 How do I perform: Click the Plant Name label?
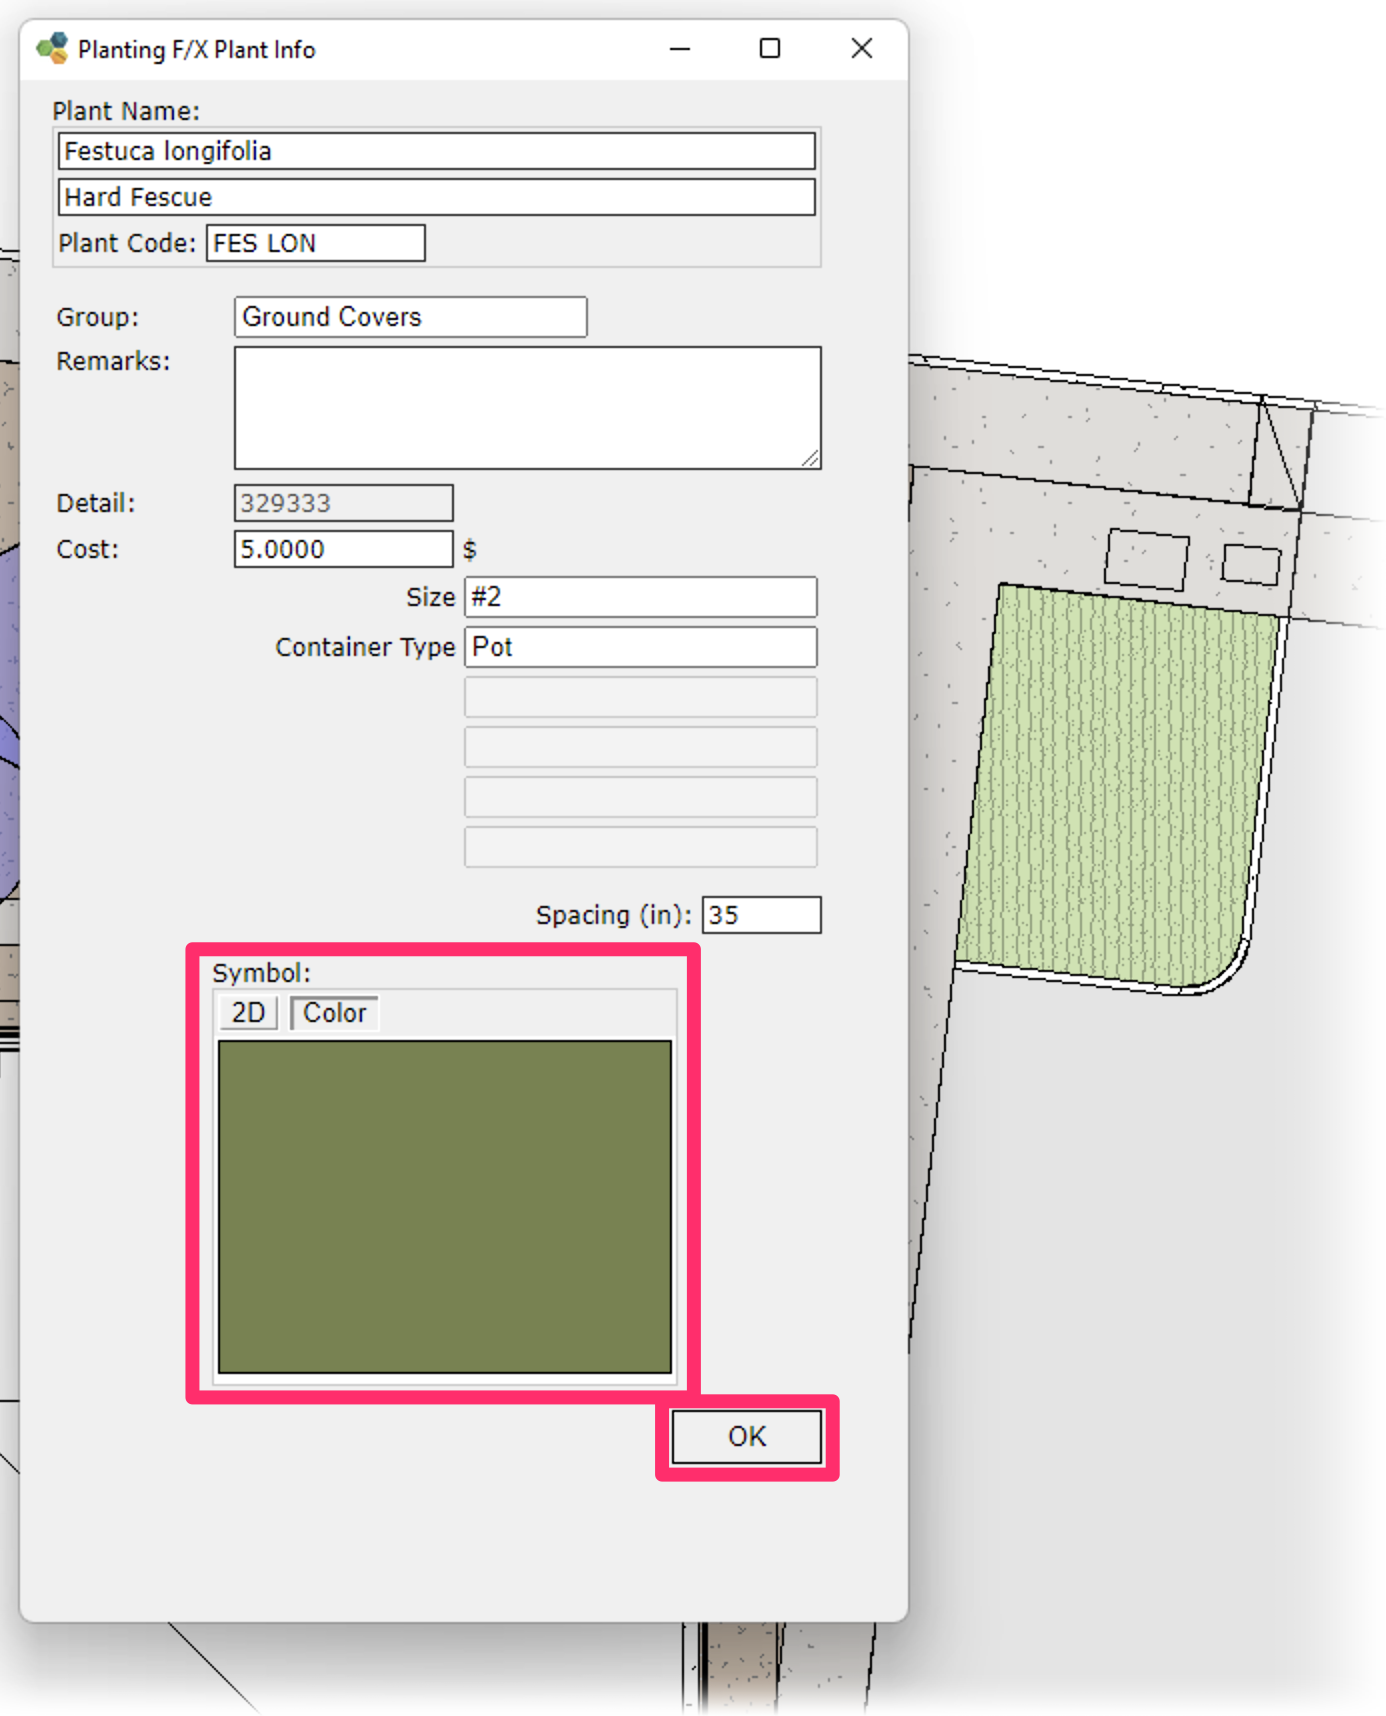click(126, 111)
